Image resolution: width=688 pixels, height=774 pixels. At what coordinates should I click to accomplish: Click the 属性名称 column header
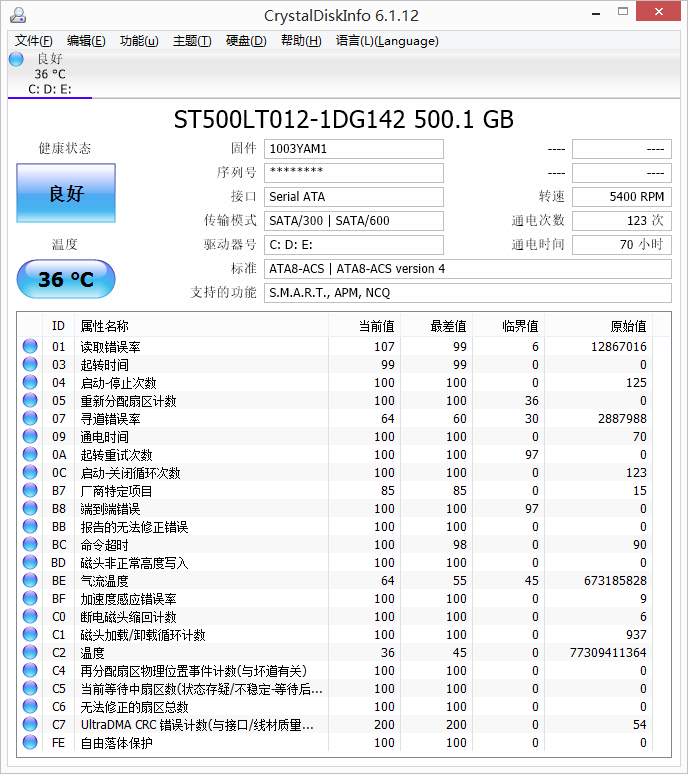(201, 326)
